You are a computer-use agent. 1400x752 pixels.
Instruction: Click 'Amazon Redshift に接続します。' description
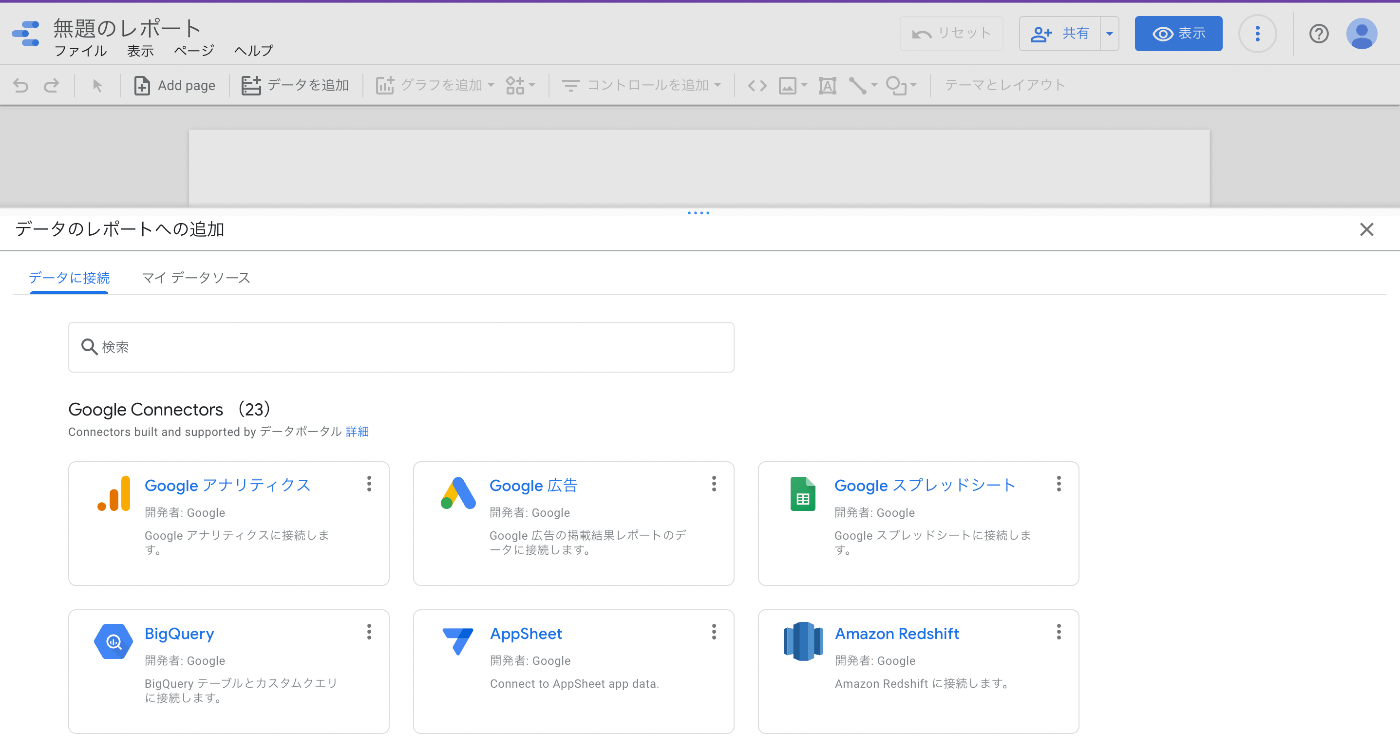pyautogui.click(x=922, y=684)
